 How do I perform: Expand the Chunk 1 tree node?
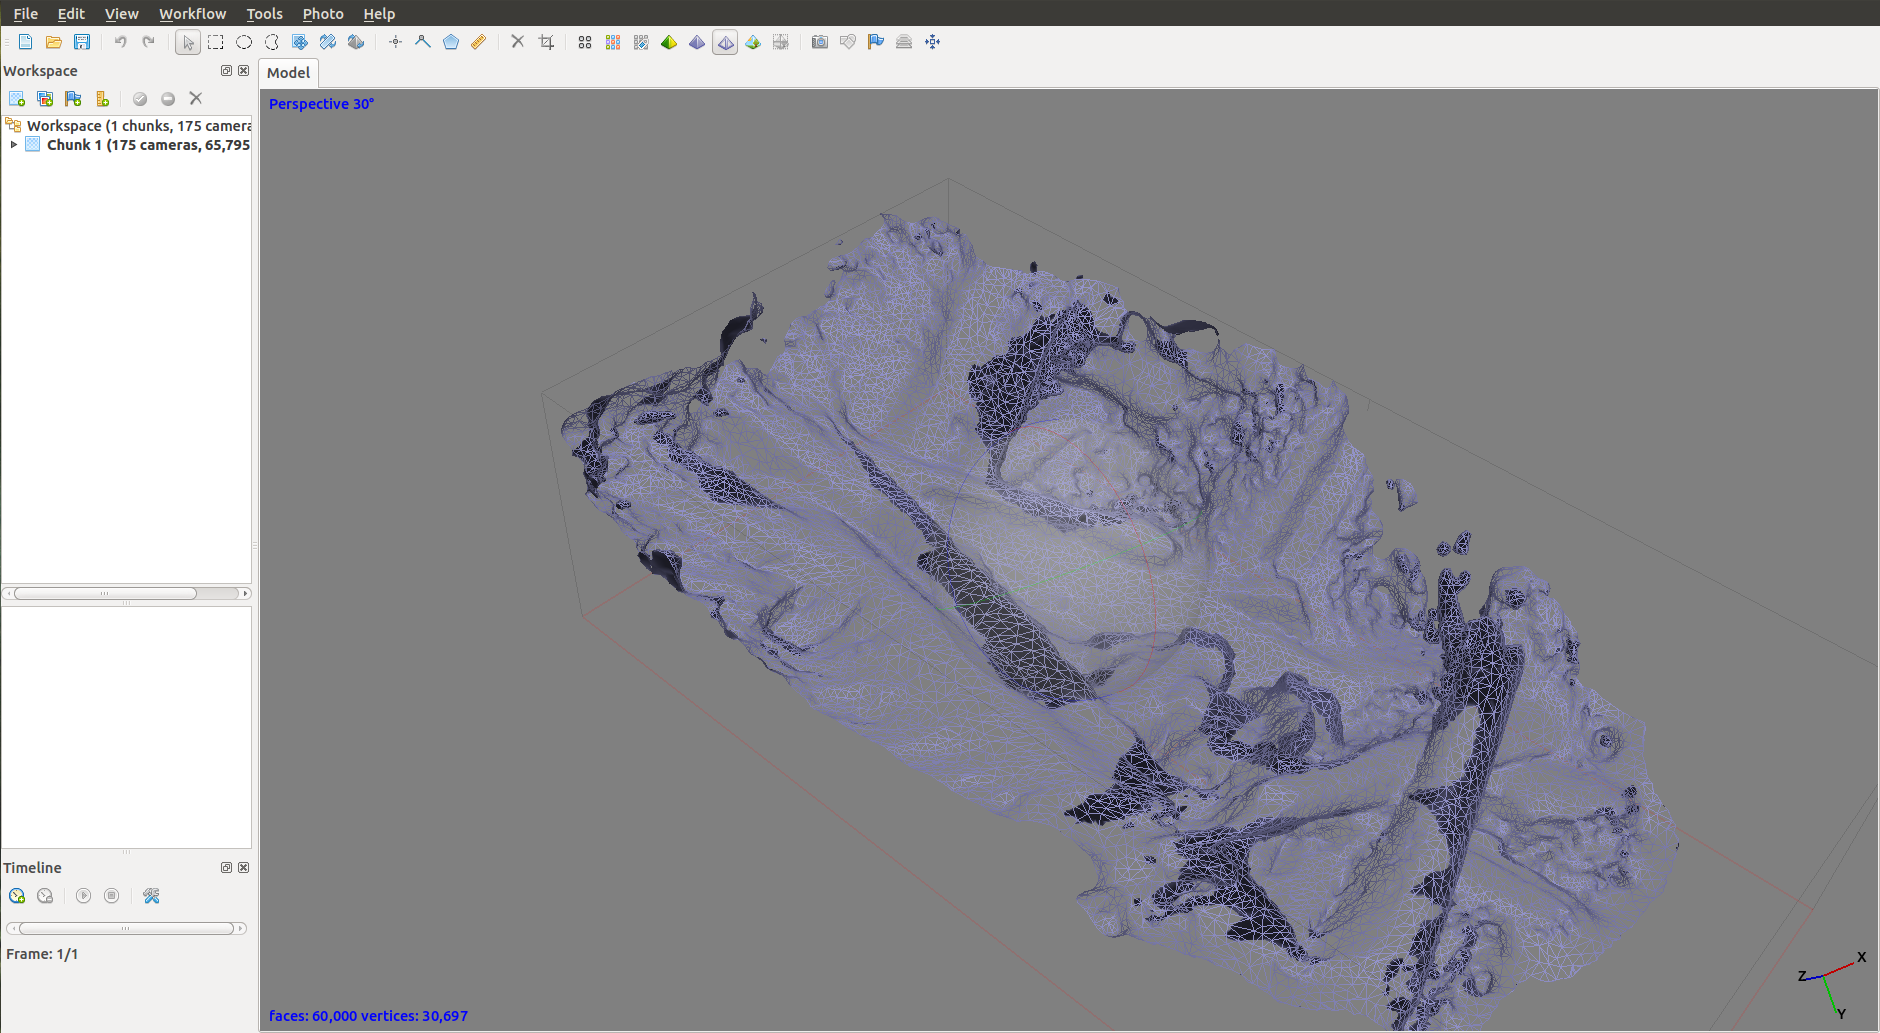14,145
